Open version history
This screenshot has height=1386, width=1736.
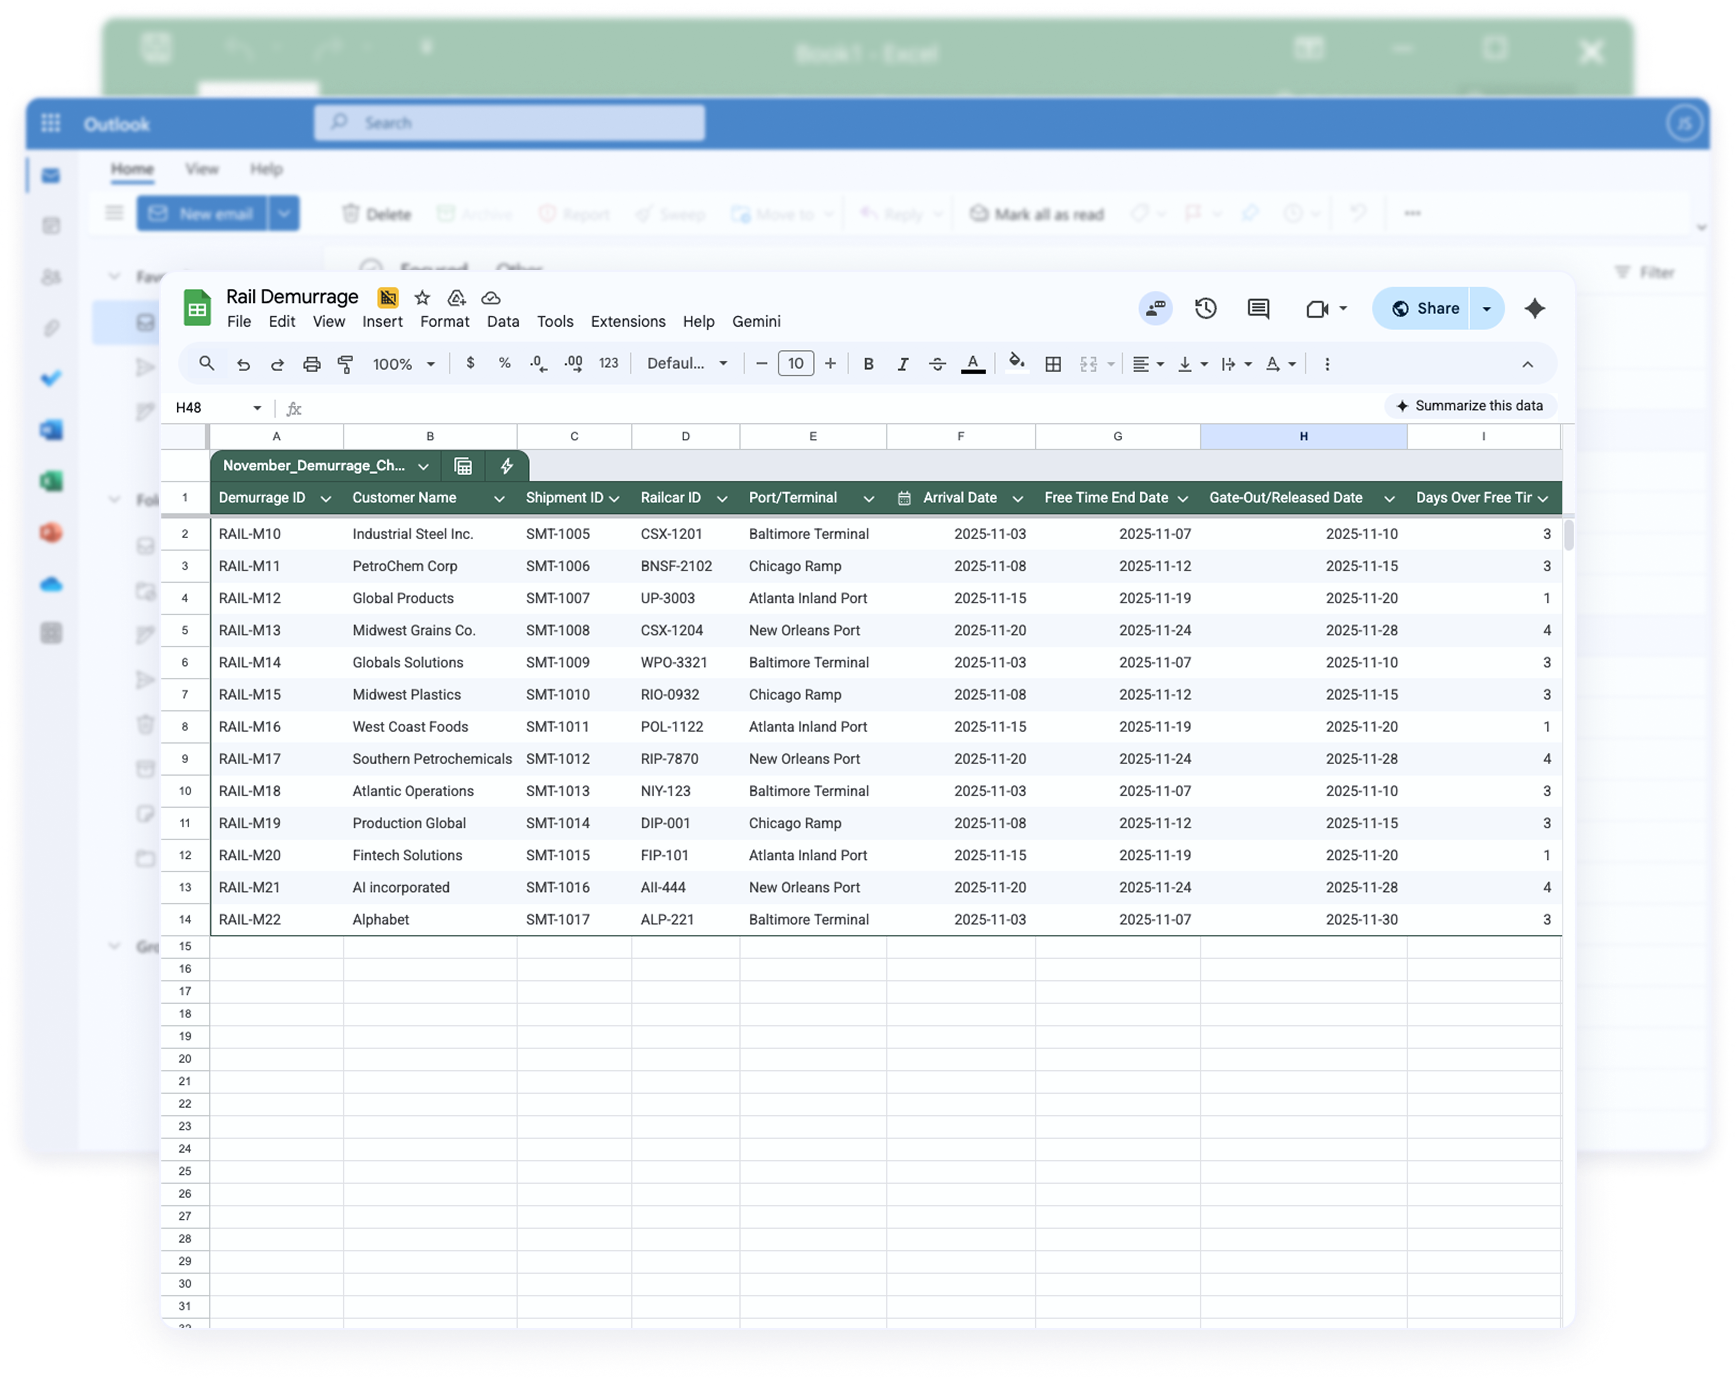1205,308
